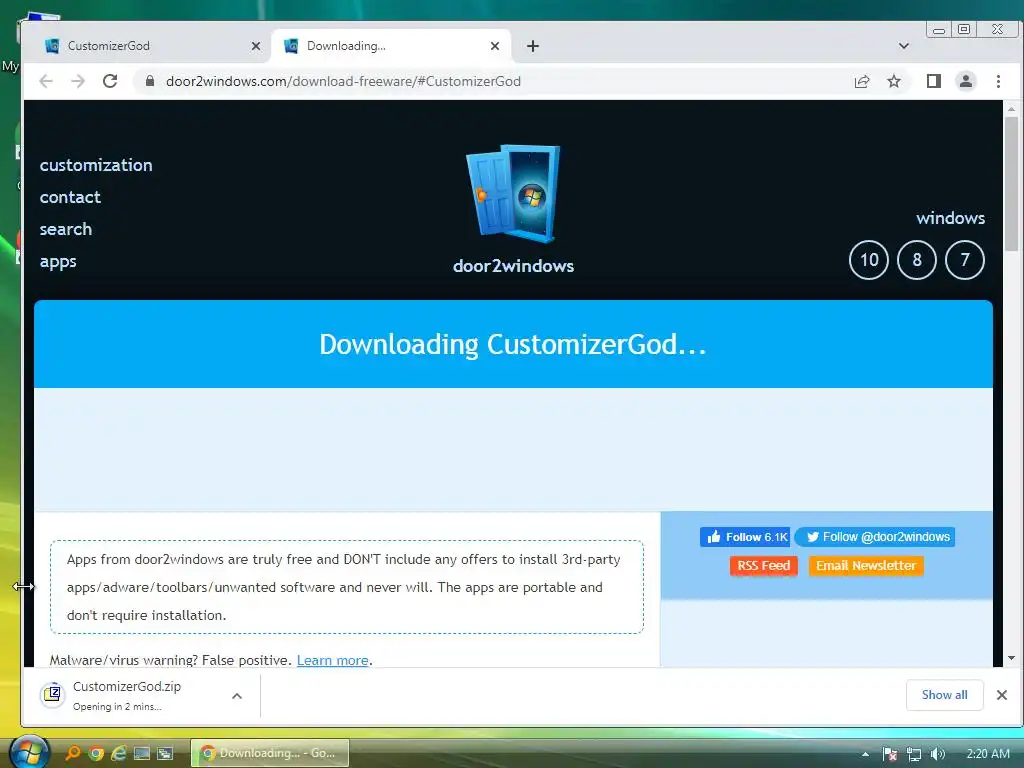Screen dimensions: 1024x768
Task: Open the RSS Feed button
Action: [x=763, y=566]
